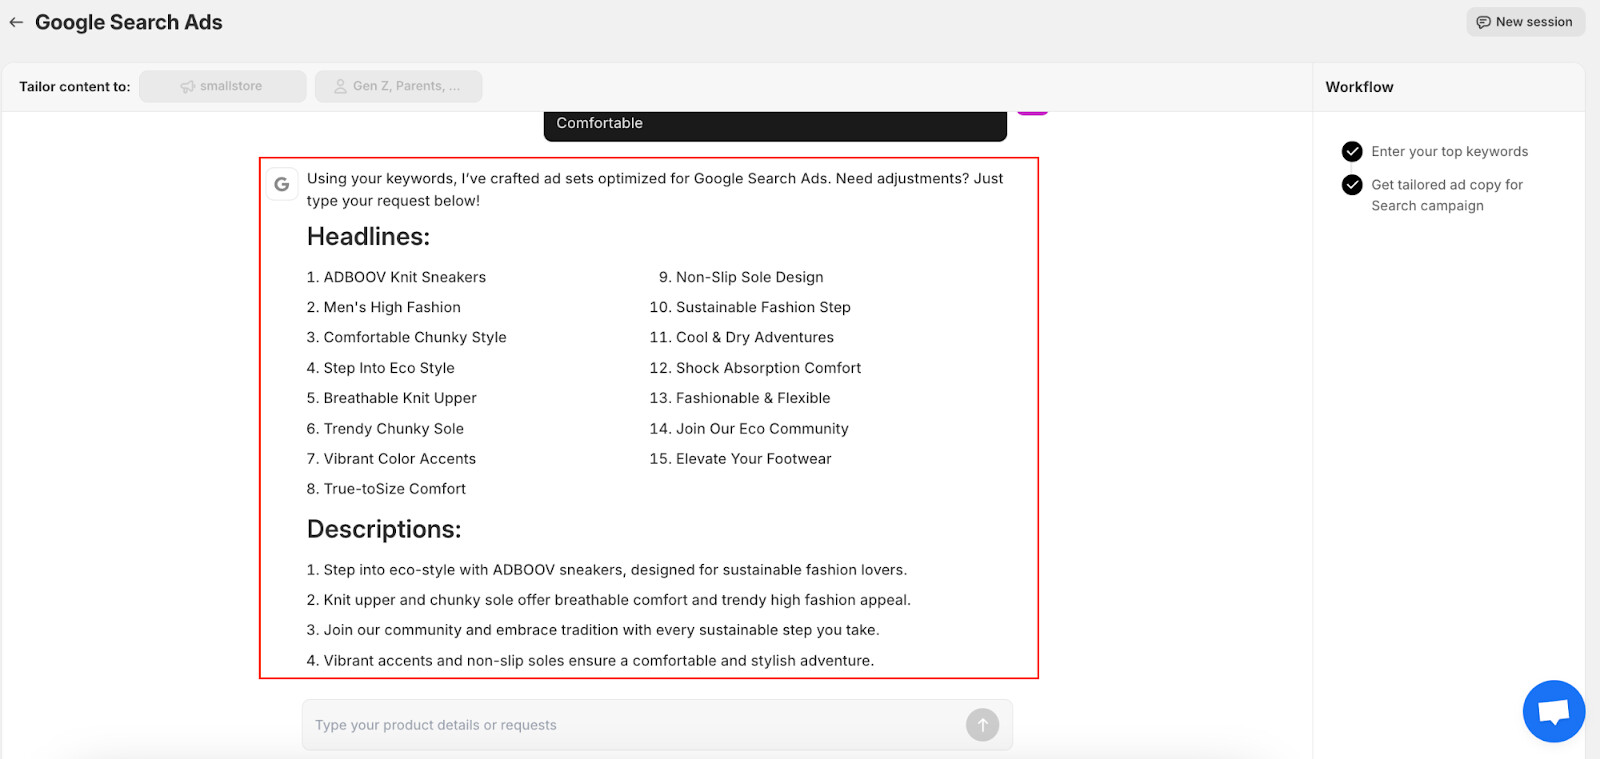This screenshot has width=1600, height=759.
Task: Select the Enter your top keywords step
Action: [1449, 151]
